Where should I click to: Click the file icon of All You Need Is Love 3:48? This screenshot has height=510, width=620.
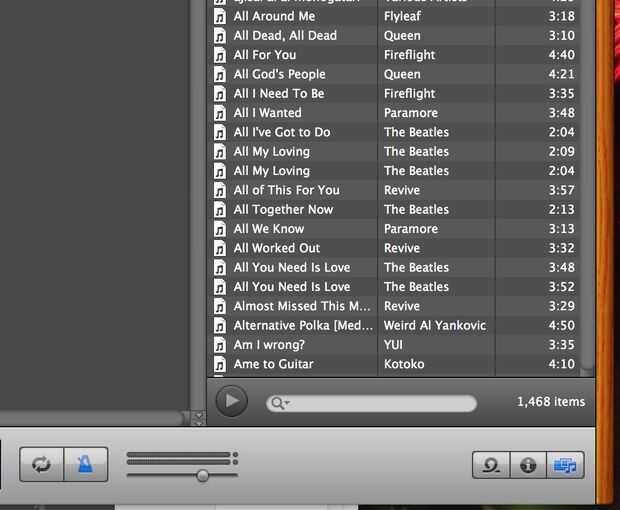point(220,268)
